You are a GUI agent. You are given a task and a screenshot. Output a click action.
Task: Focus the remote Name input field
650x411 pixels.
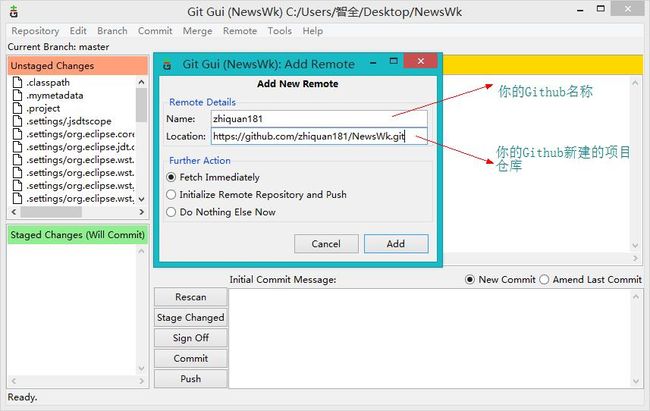pos(319,119)
